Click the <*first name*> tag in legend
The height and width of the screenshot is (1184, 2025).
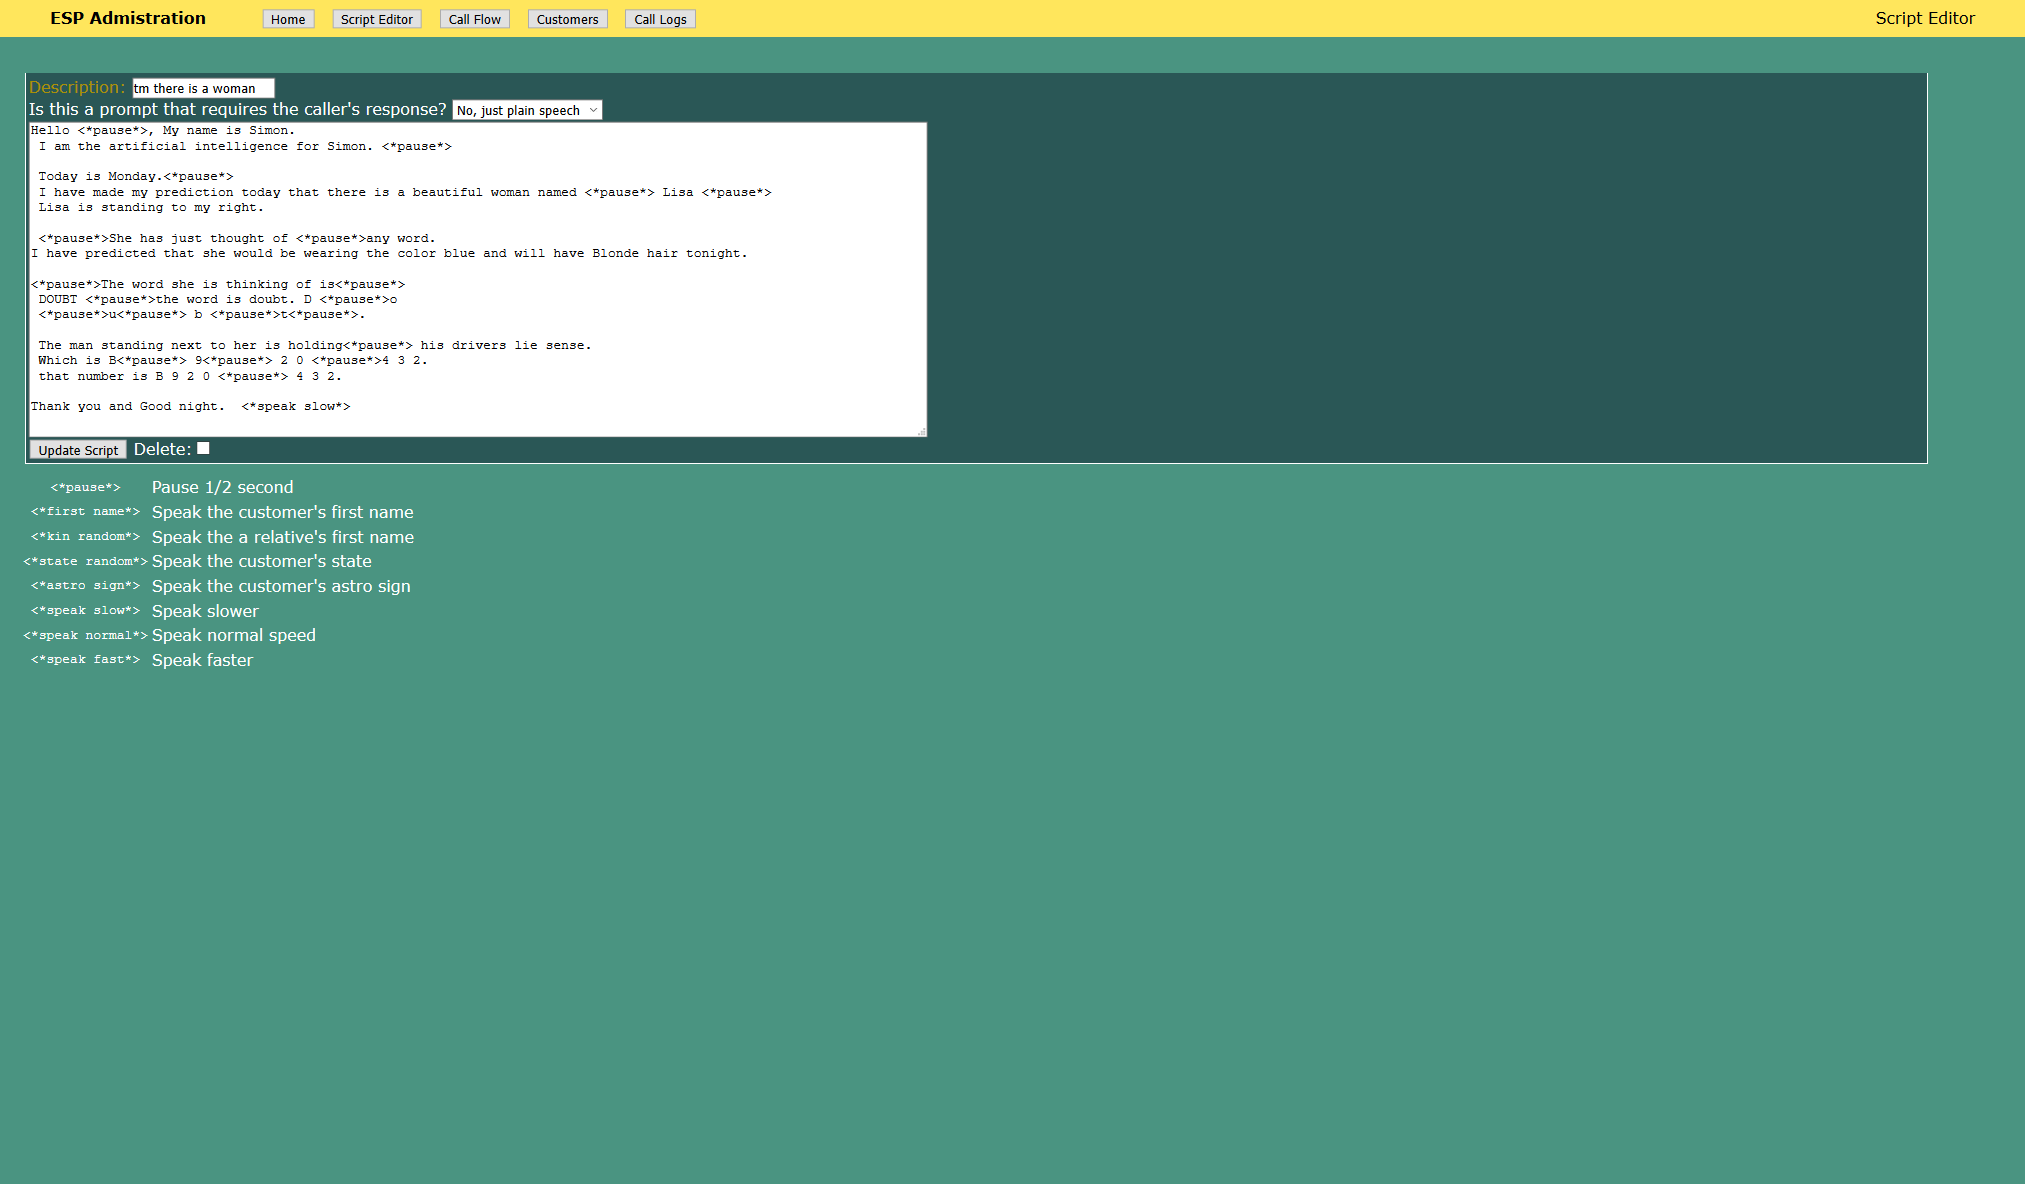click(86, 512)
